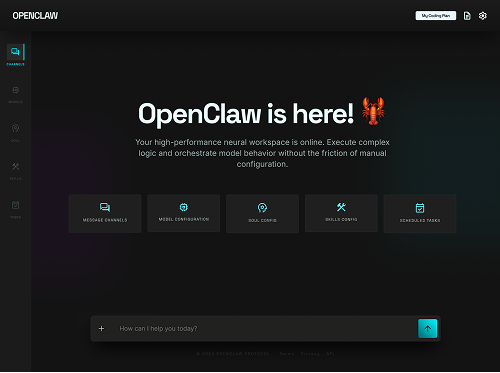
Task: Open the Privacy footer link
Action: pyautogui.click(x=310, y=354)
